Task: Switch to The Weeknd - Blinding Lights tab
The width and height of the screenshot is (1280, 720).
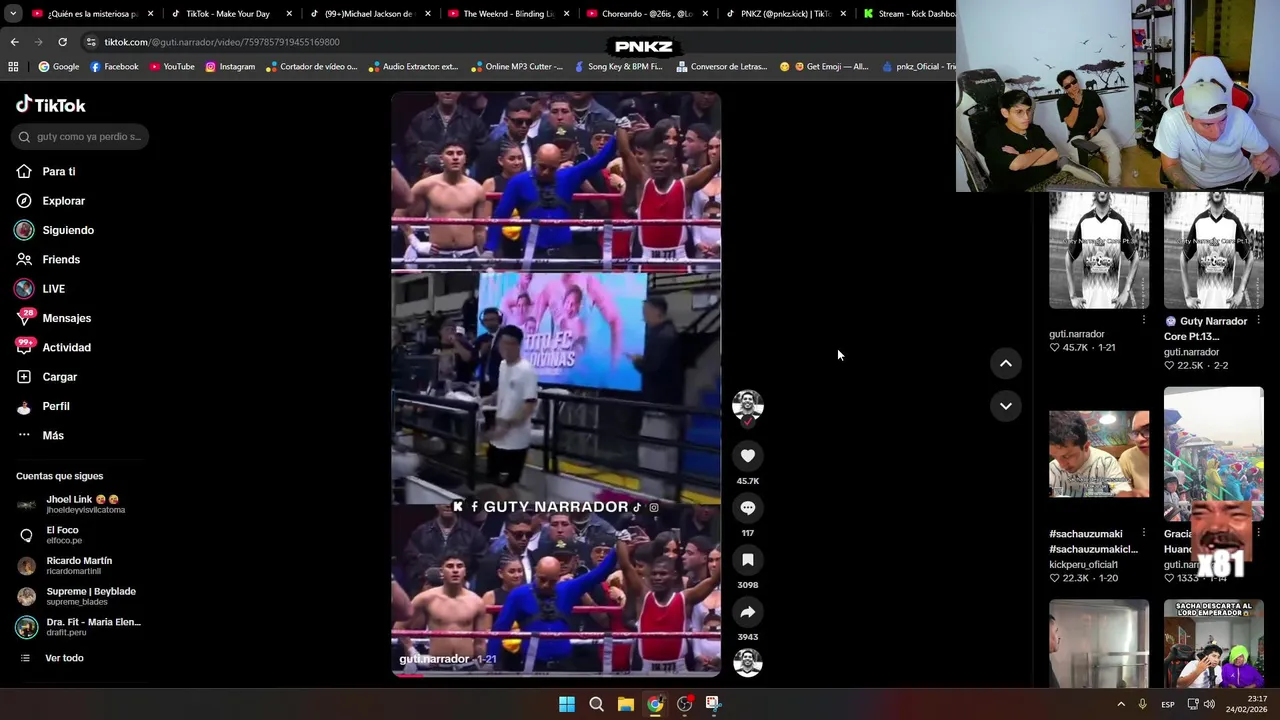Action: (x=508, y=14)
